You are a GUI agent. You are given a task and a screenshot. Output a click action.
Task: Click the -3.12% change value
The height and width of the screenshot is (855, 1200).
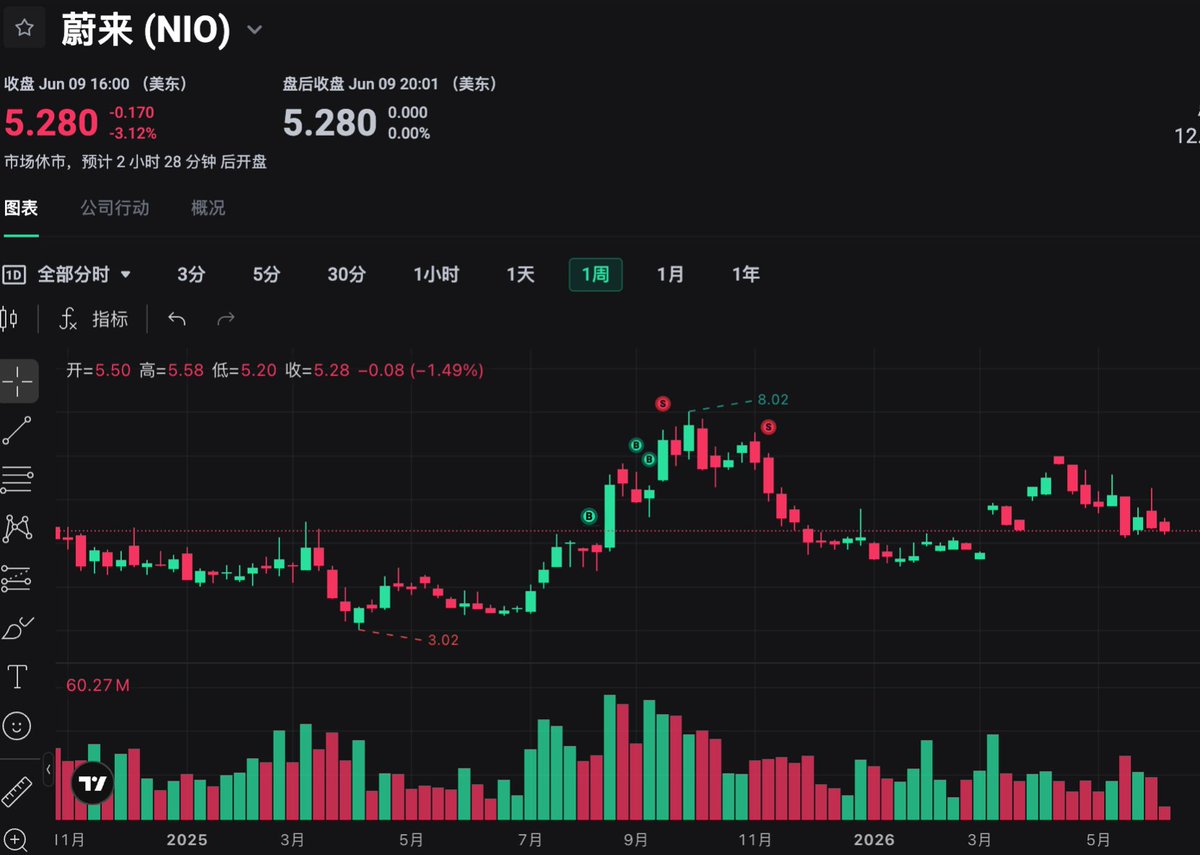(132, 133)
